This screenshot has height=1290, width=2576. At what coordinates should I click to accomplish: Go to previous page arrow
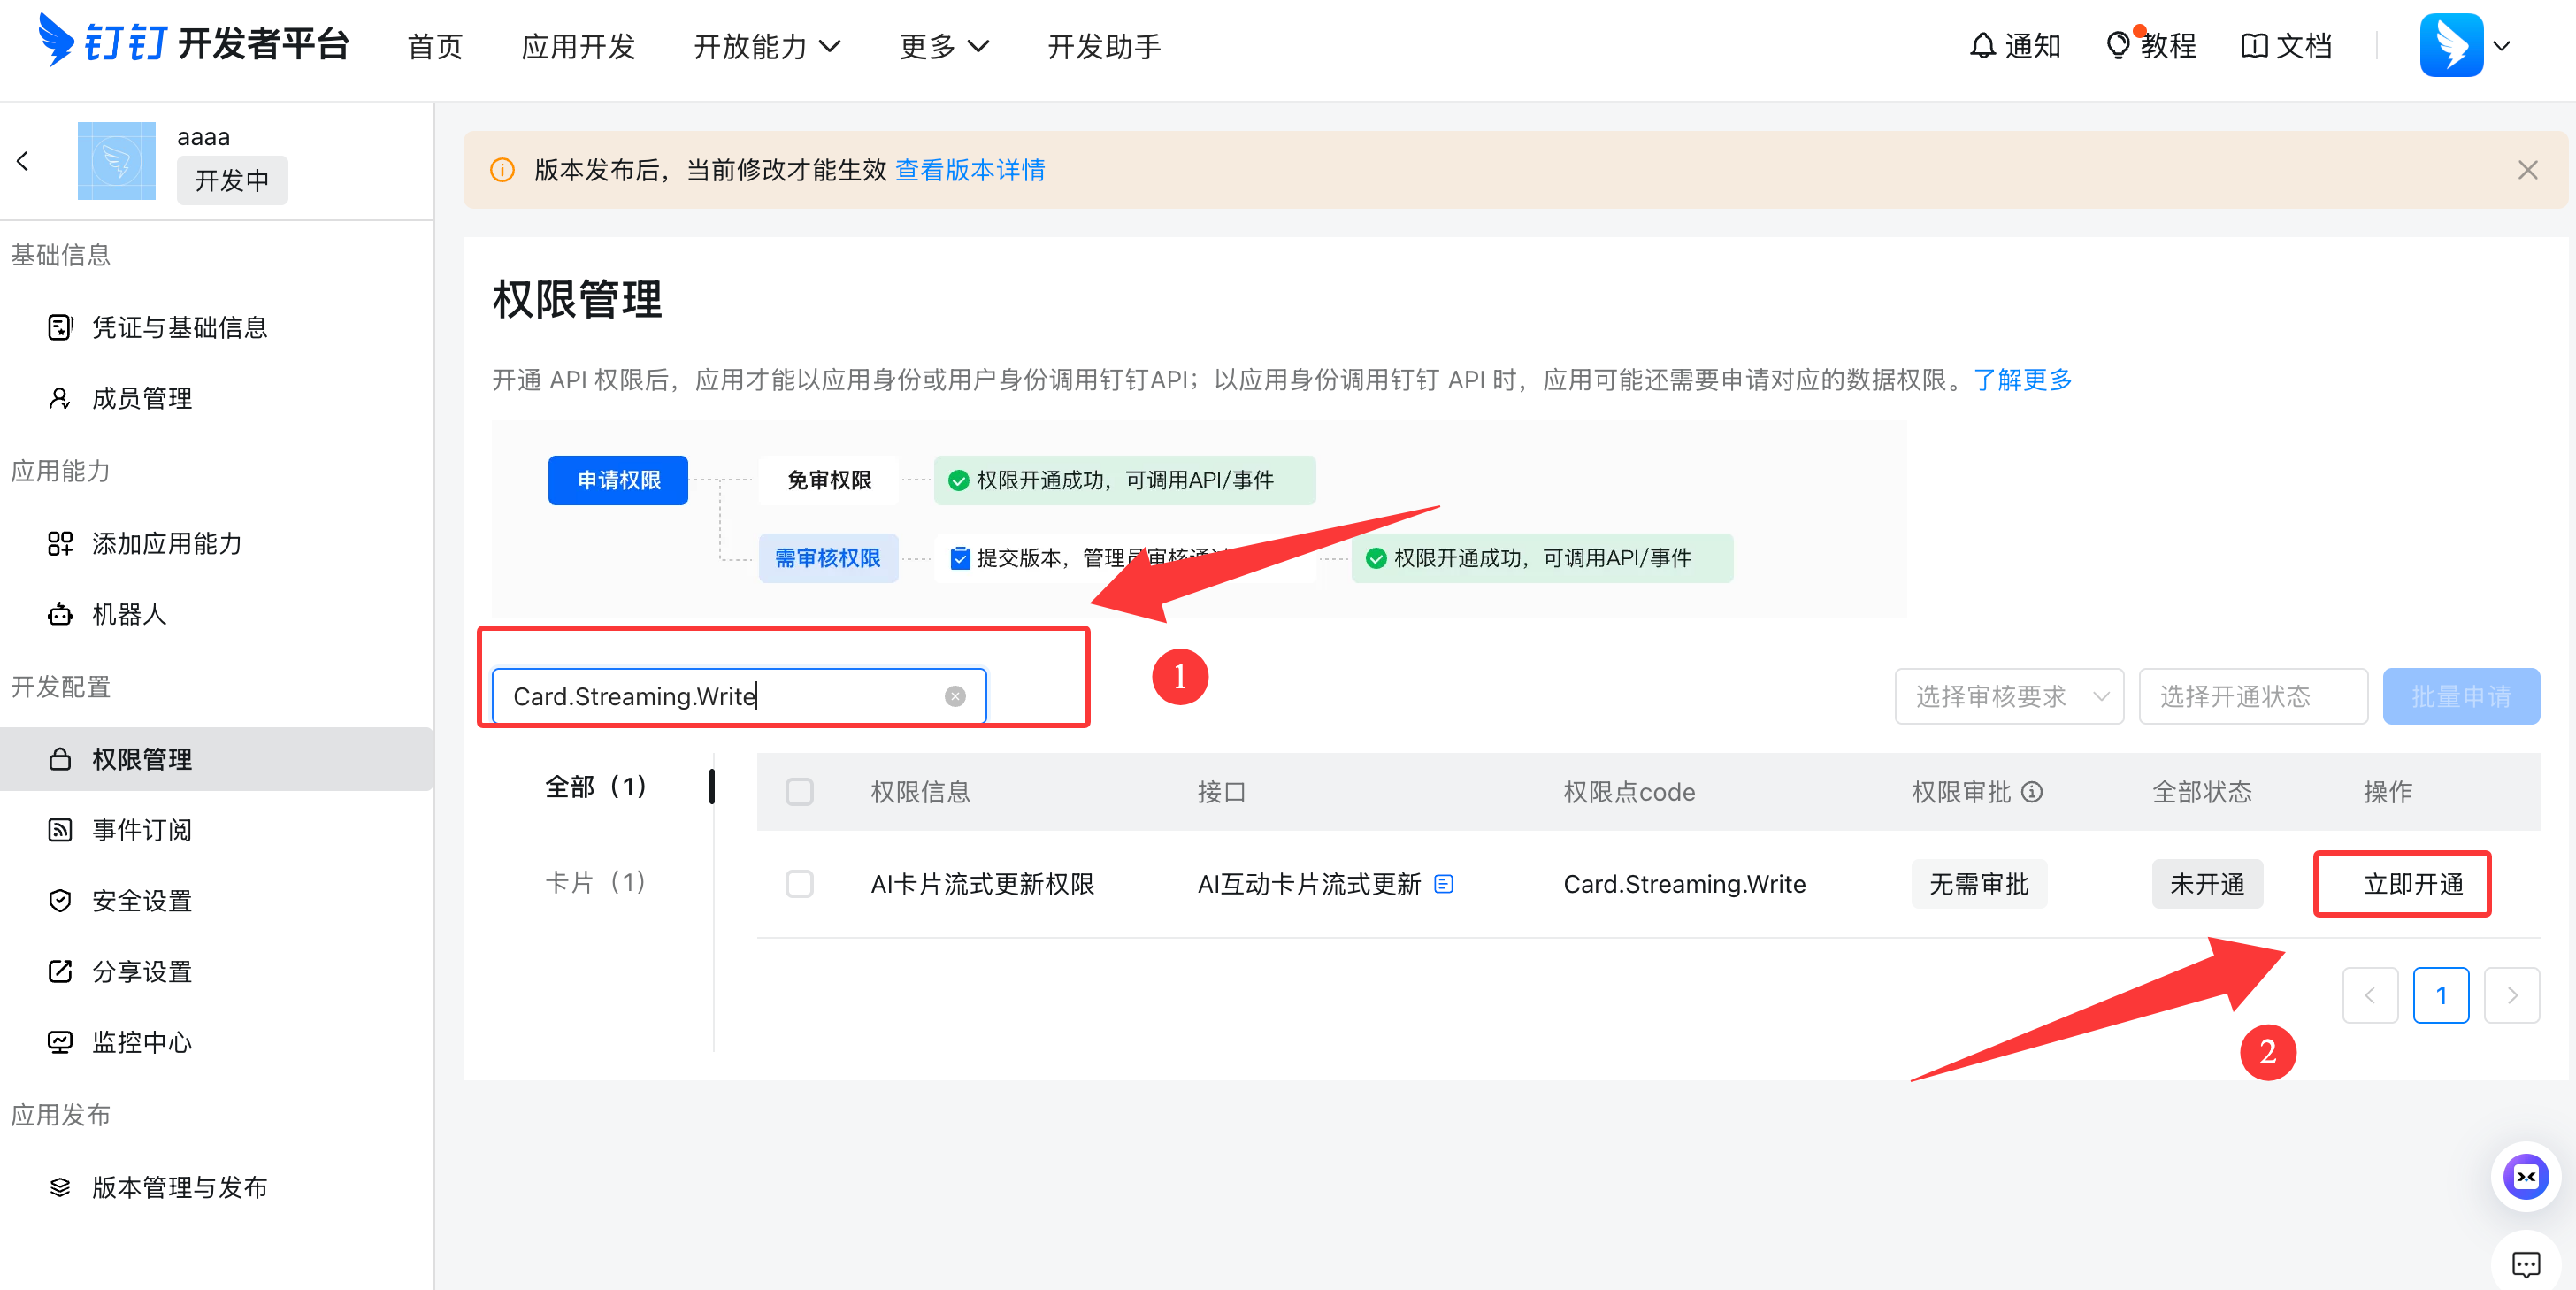coord(2369,995)
